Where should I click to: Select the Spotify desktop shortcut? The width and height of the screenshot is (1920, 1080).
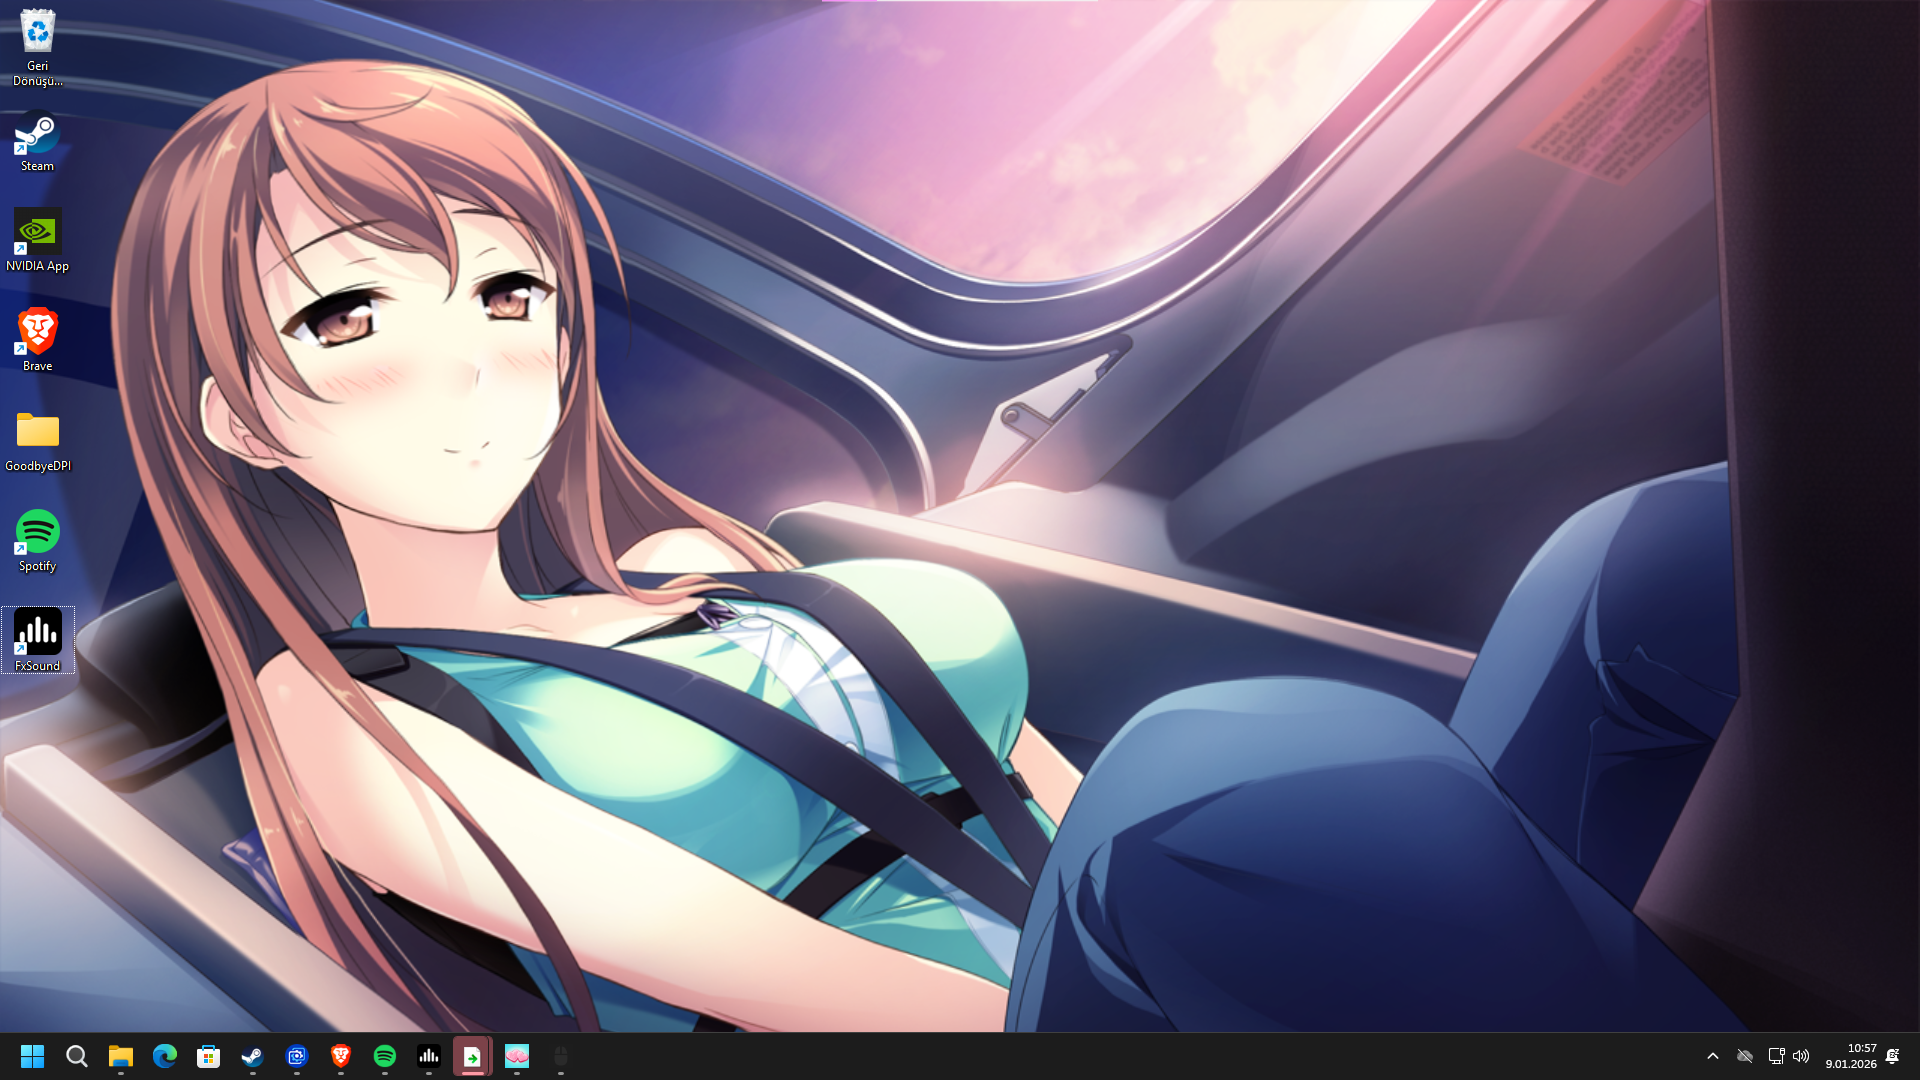click(37, 541)
